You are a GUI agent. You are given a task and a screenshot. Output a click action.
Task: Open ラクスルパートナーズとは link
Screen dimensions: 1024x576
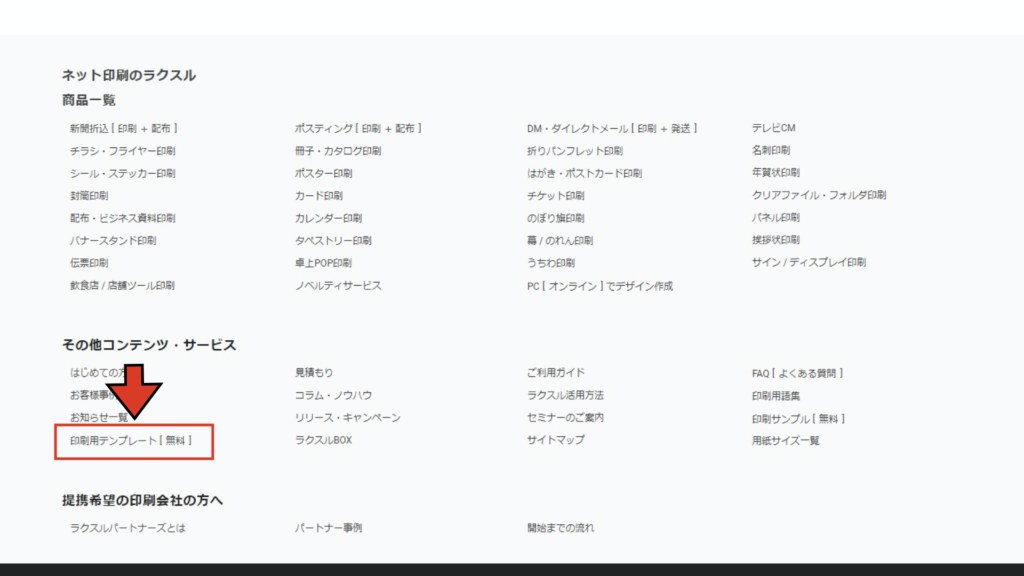tap(128, 528)
